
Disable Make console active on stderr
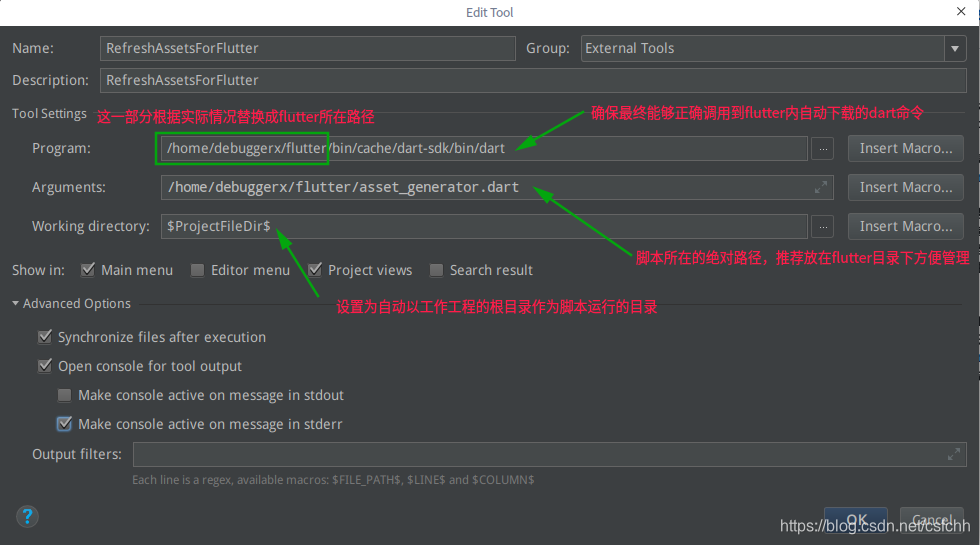[64, 424]
